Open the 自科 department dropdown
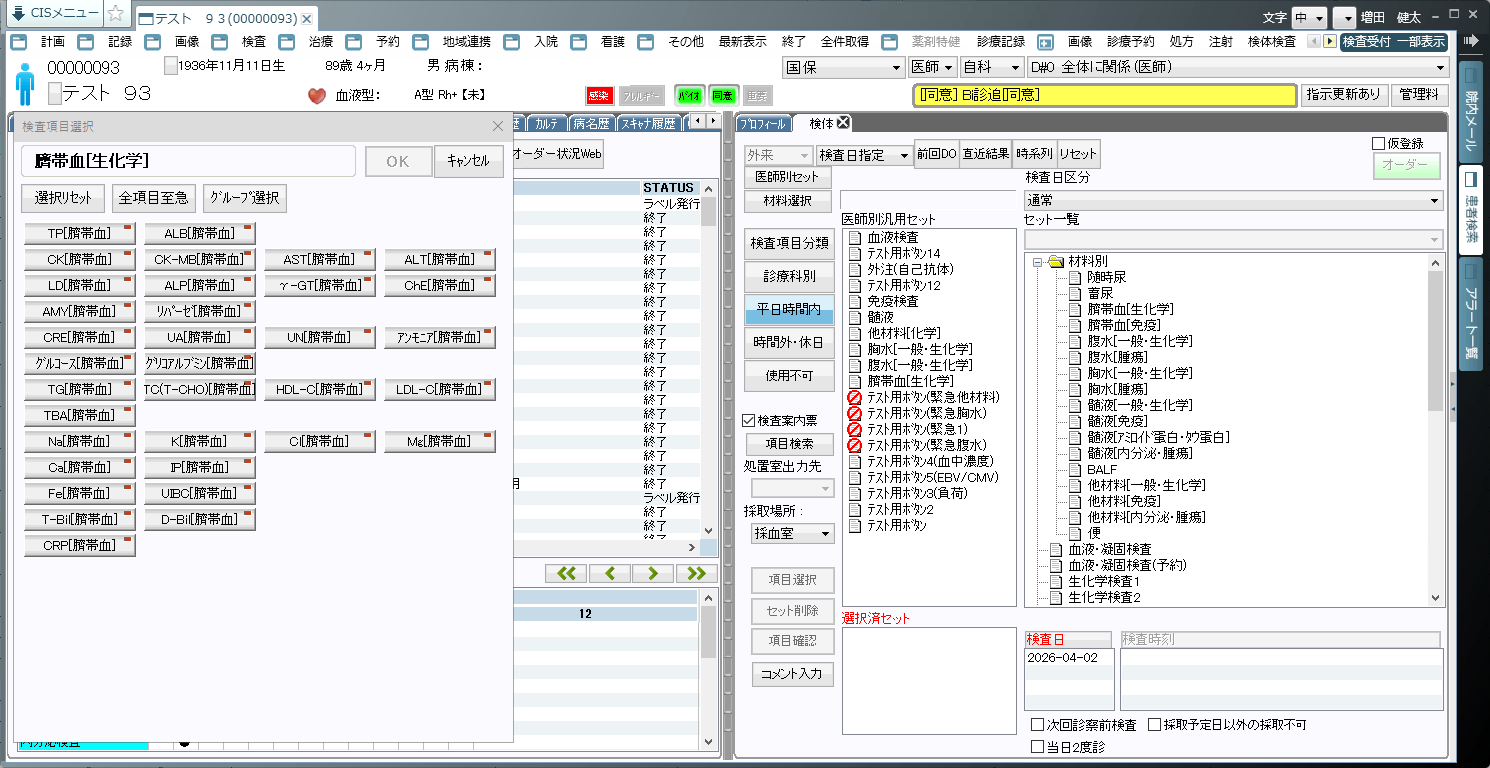1490x768 pixels. 992,67
